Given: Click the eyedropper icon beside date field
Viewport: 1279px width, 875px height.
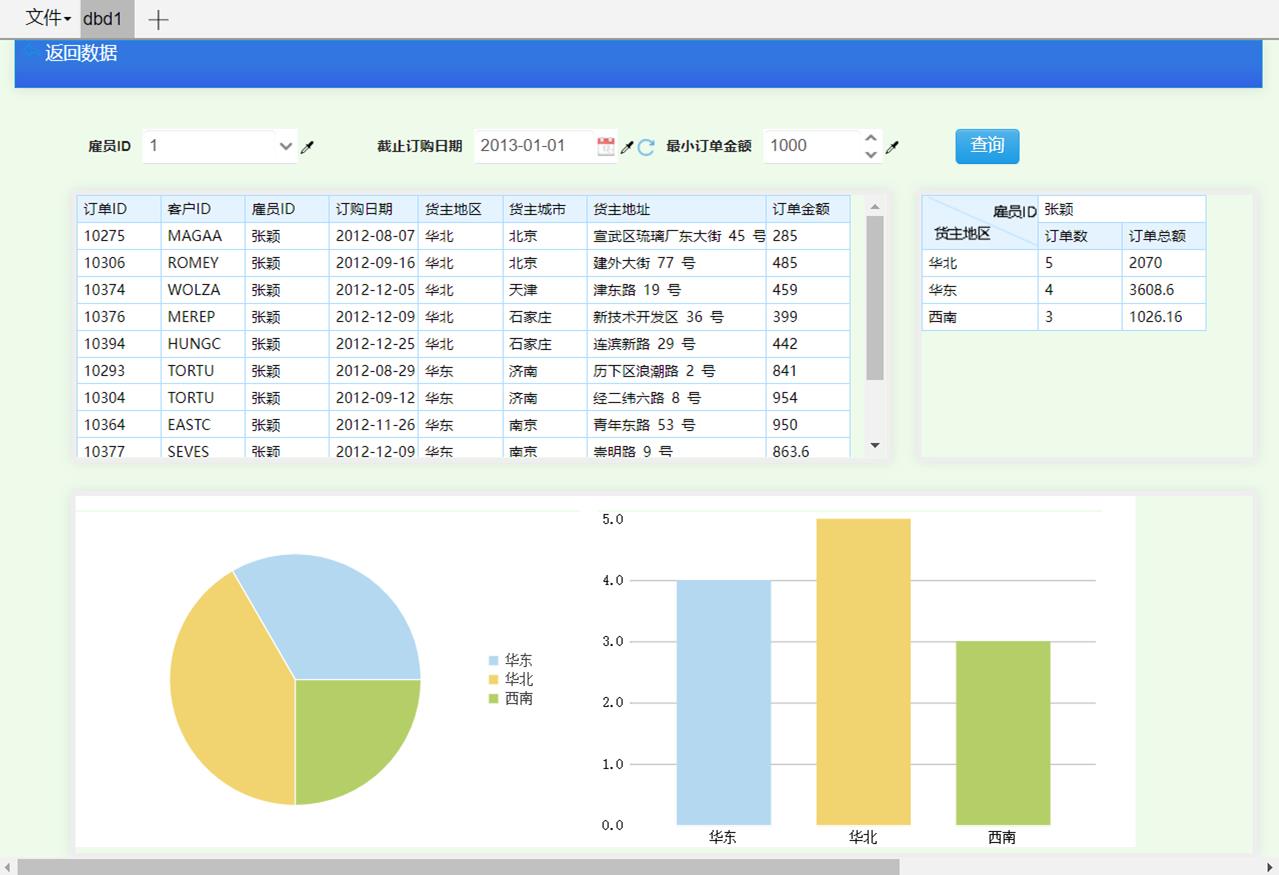Looking at the screenshot, I should pos(627,147).
